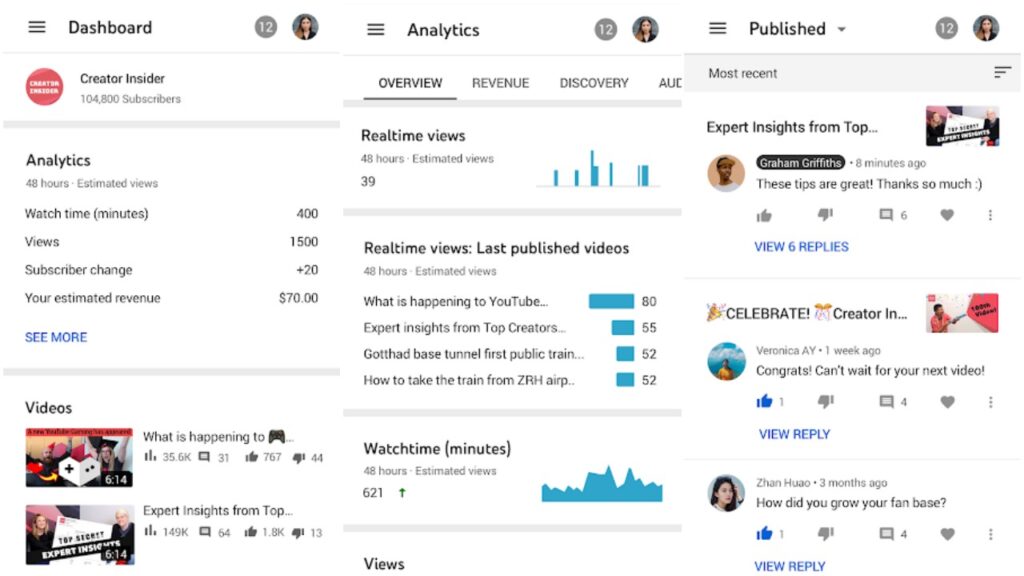Viewport: 1024px width, 576px height.
Task: Click the Most recent sort label
Action: coord(743,73)
